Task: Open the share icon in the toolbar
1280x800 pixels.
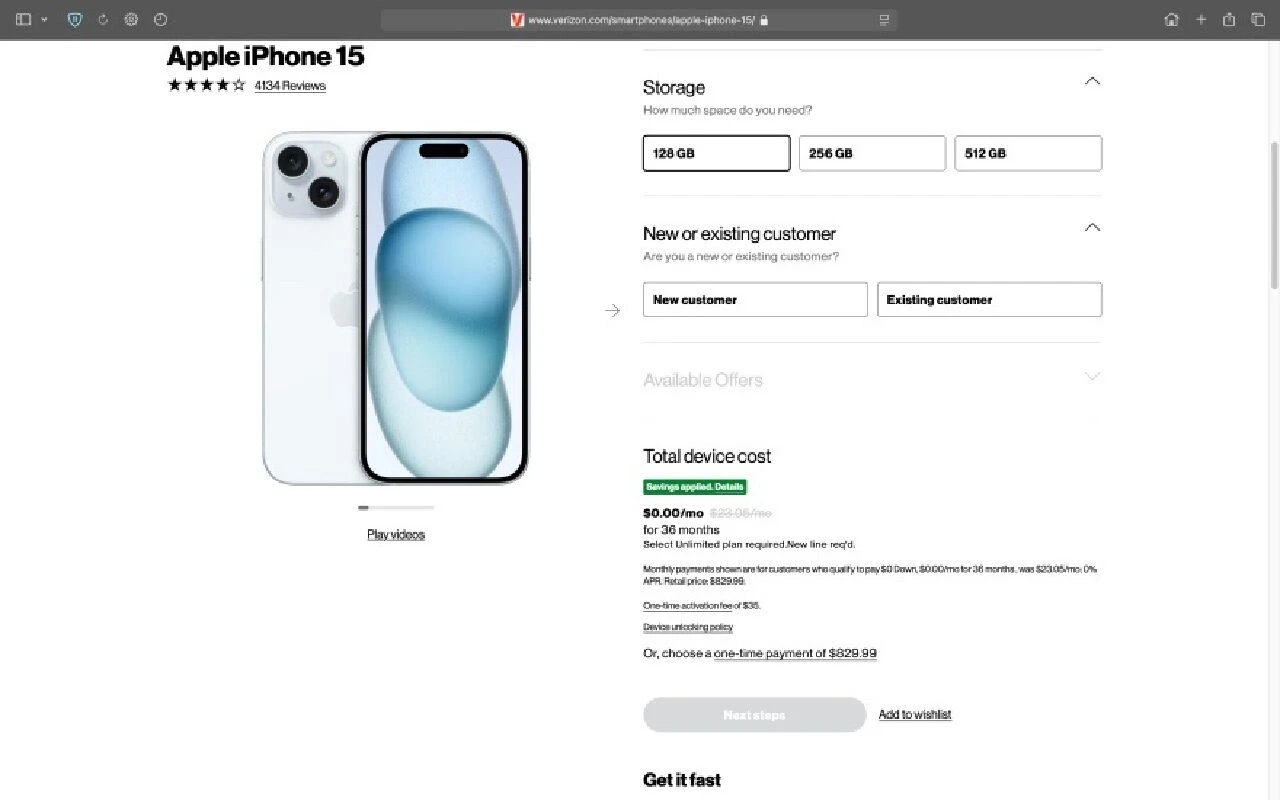Action: tap(1228, 19)
